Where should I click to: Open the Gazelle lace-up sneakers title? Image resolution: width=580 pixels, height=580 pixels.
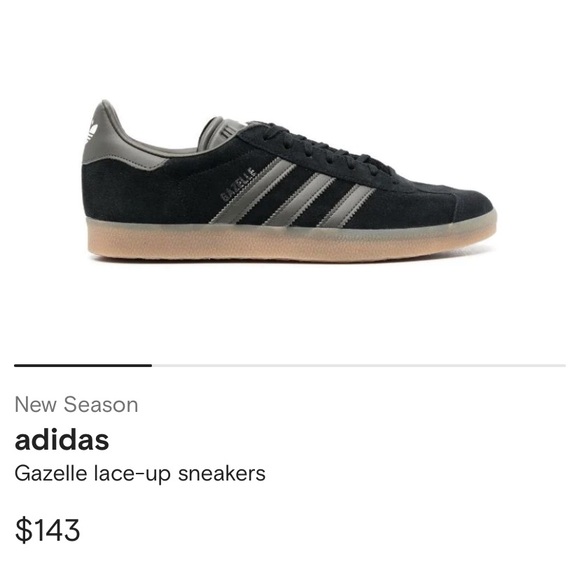[x=140, y=474]
